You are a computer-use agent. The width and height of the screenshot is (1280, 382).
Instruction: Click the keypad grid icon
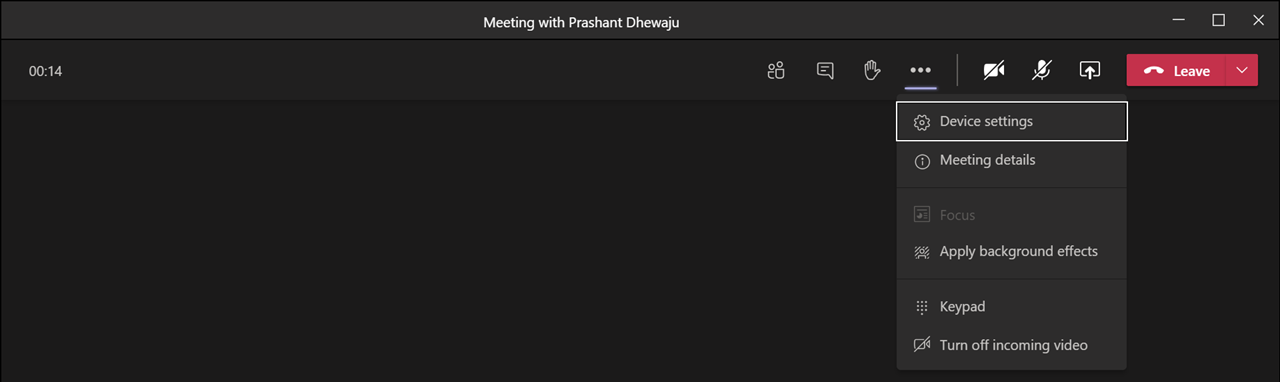pos(922,307)
